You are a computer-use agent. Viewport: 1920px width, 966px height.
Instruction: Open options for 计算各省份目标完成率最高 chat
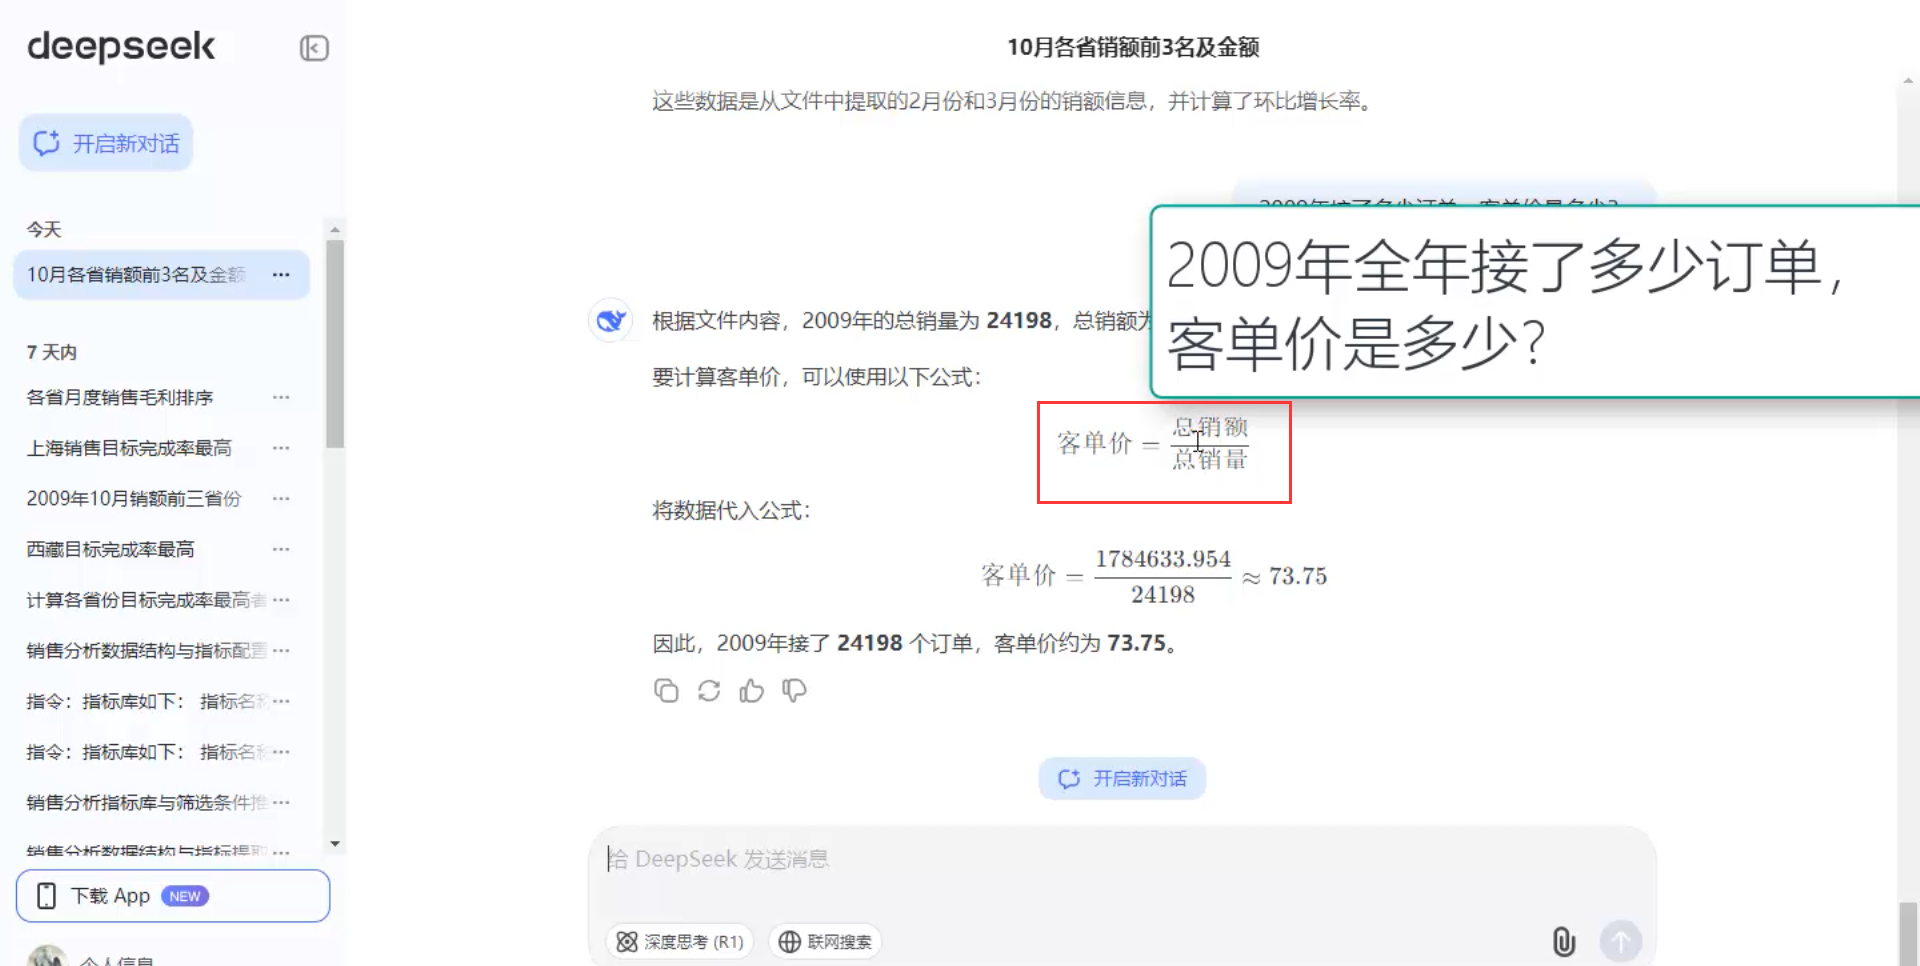[281, 600]
